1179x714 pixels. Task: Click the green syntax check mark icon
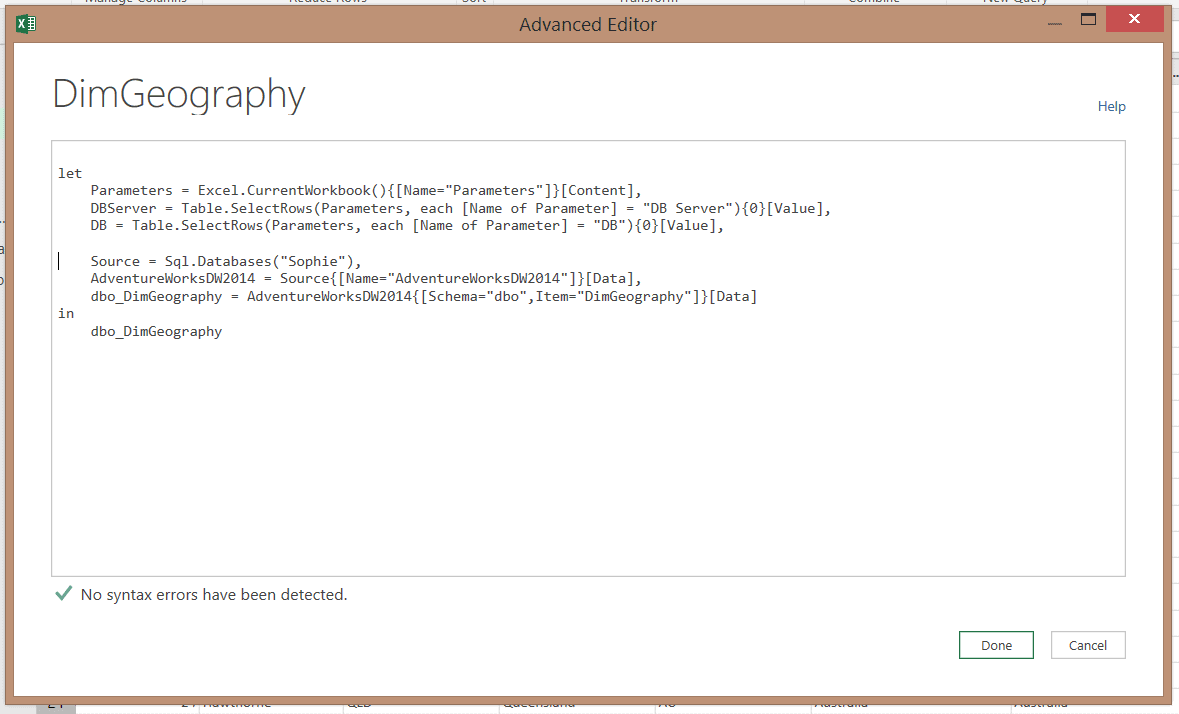[x=63, y=594]
